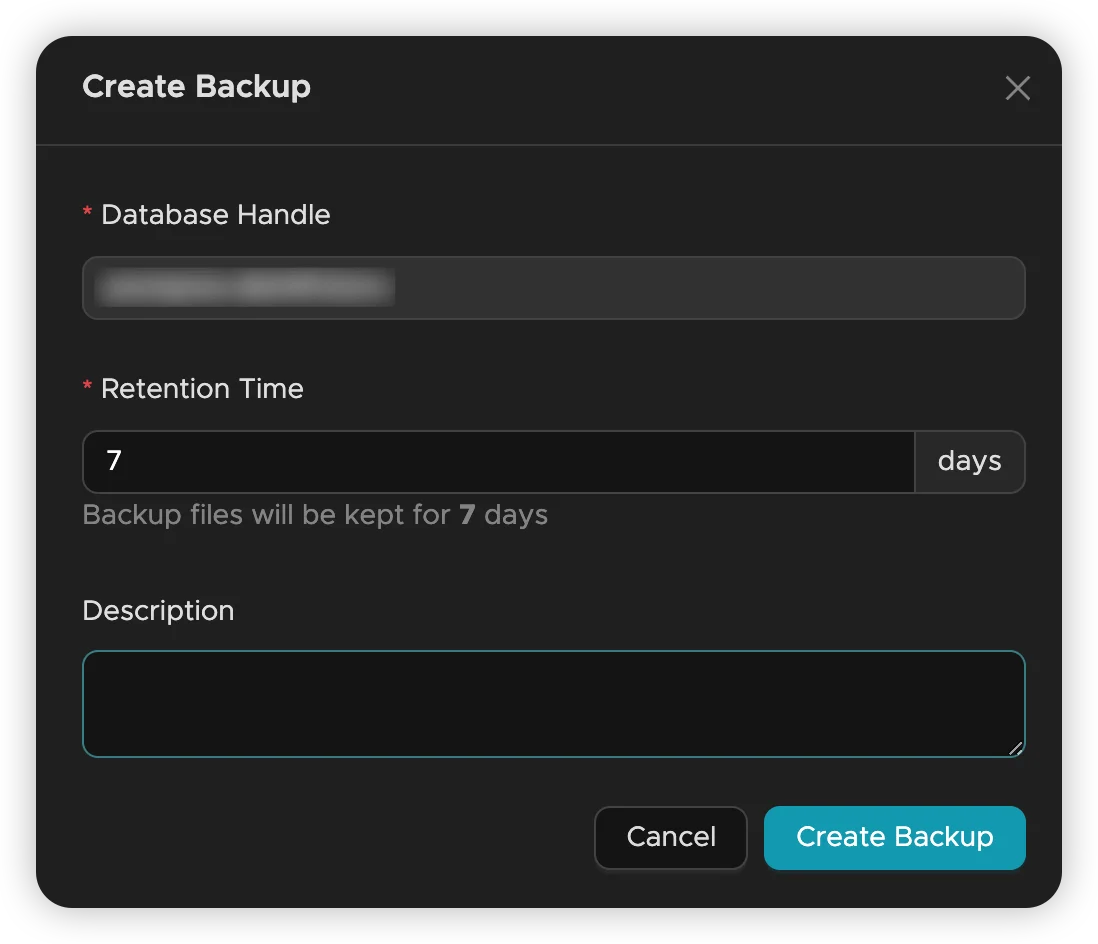
Task: Confirm with the teal Create Backup button
Action: 894,837
